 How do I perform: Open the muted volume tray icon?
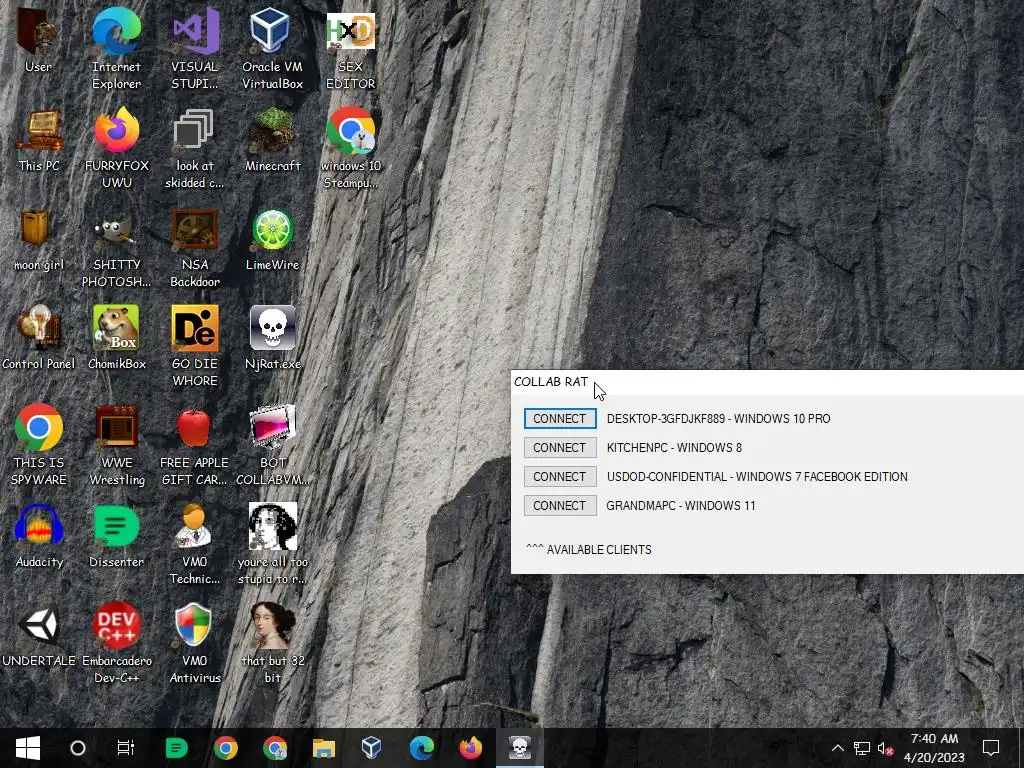(886, 748)
